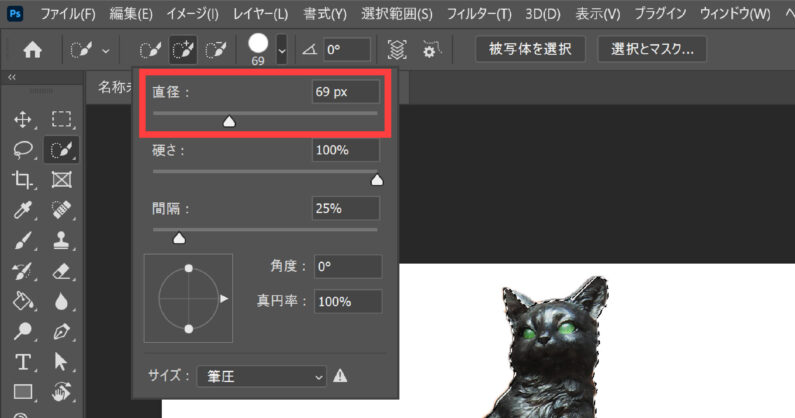The width and height of the screenshot is (795, 418).
Task: Edit the angle field in options bar
Action: [347, 50]
